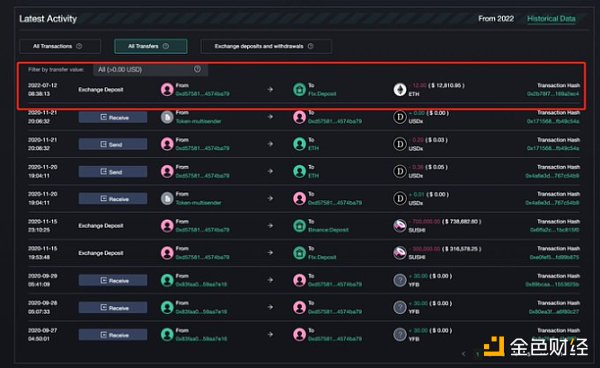Screen dimensions: 600x368
Task: Click info icon on Exchange deposits and withdrawals
Action: tap(311, 46)
